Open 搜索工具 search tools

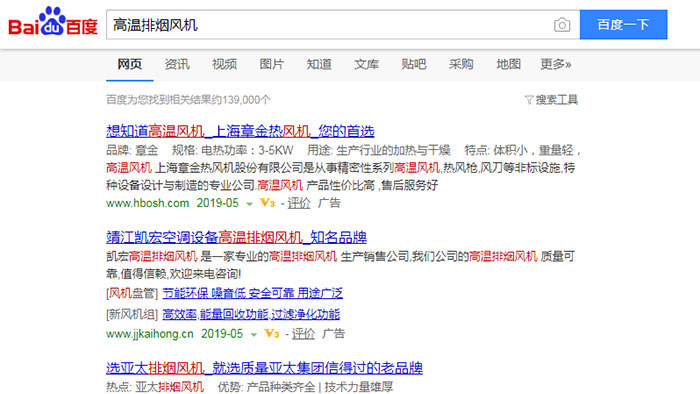(x=556, y=100)
